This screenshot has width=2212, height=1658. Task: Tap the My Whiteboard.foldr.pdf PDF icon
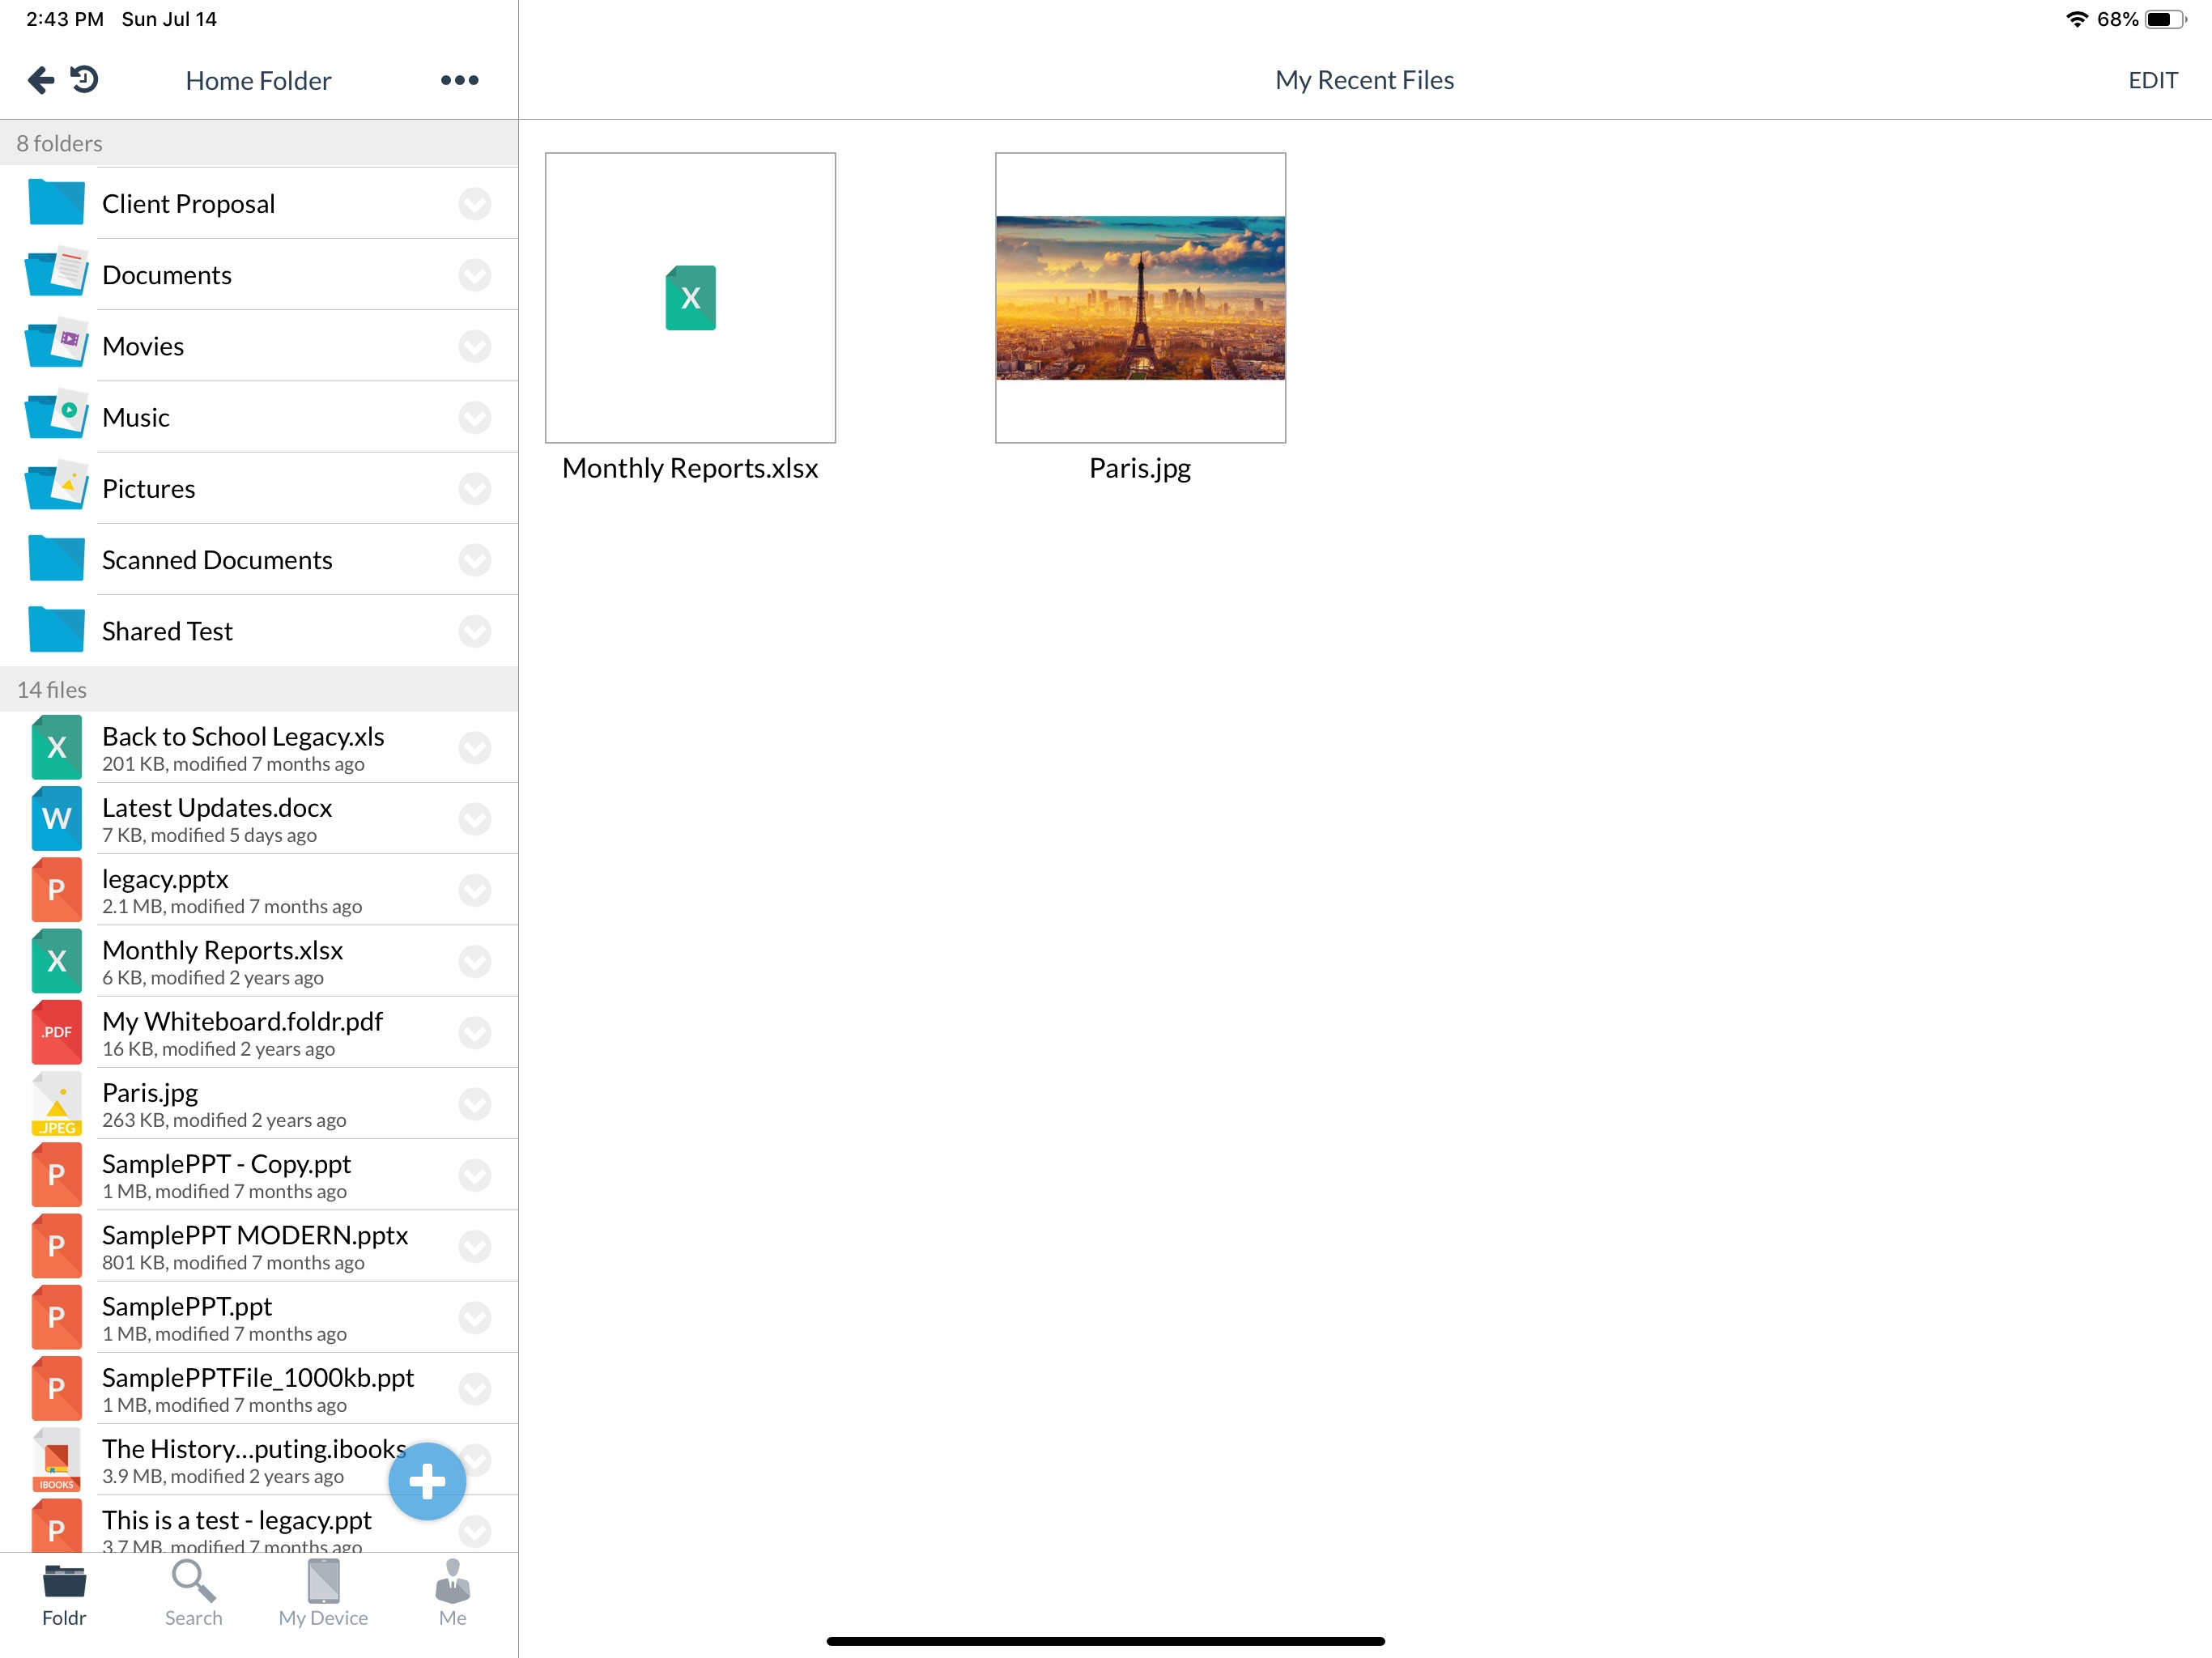[x=57, y=1032]
